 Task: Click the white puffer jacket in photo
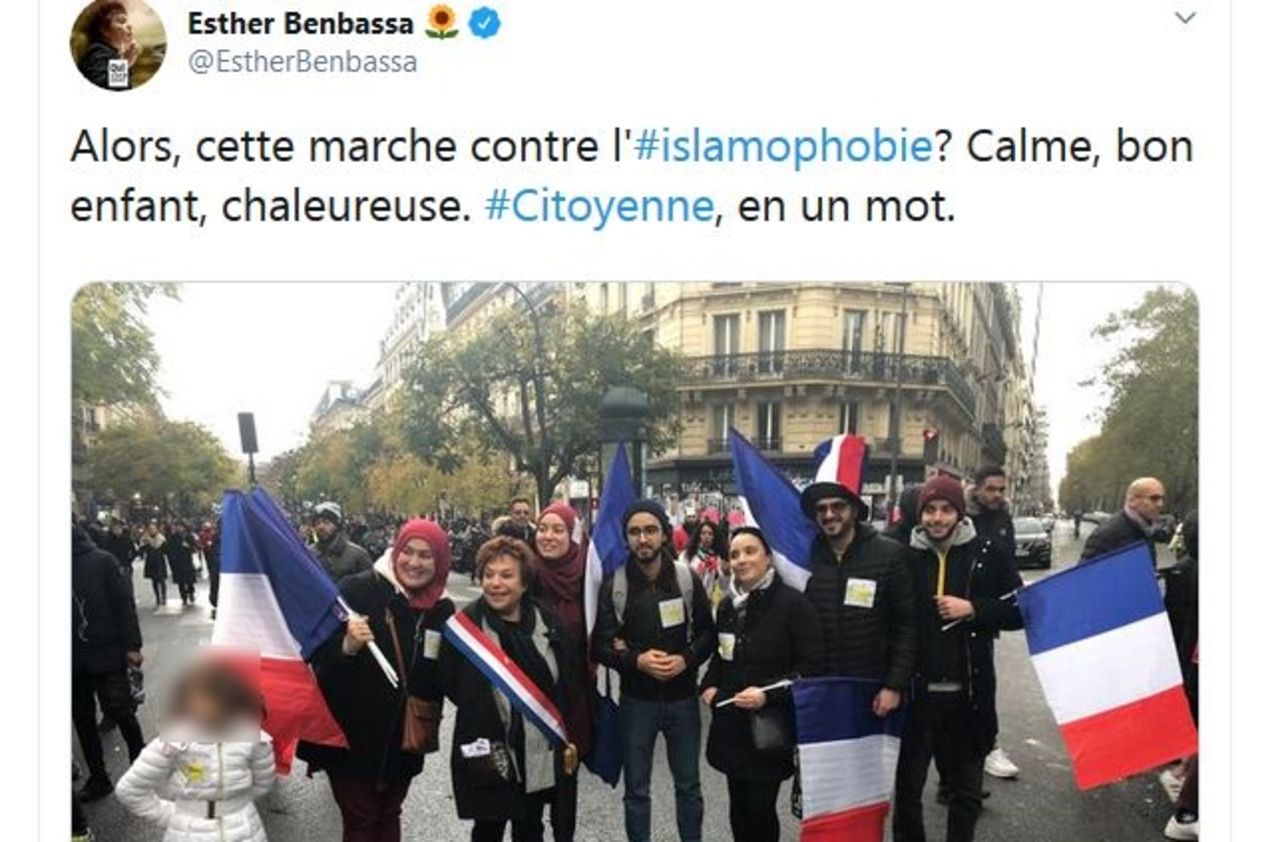pyautogui.click(x=197, y=786)
